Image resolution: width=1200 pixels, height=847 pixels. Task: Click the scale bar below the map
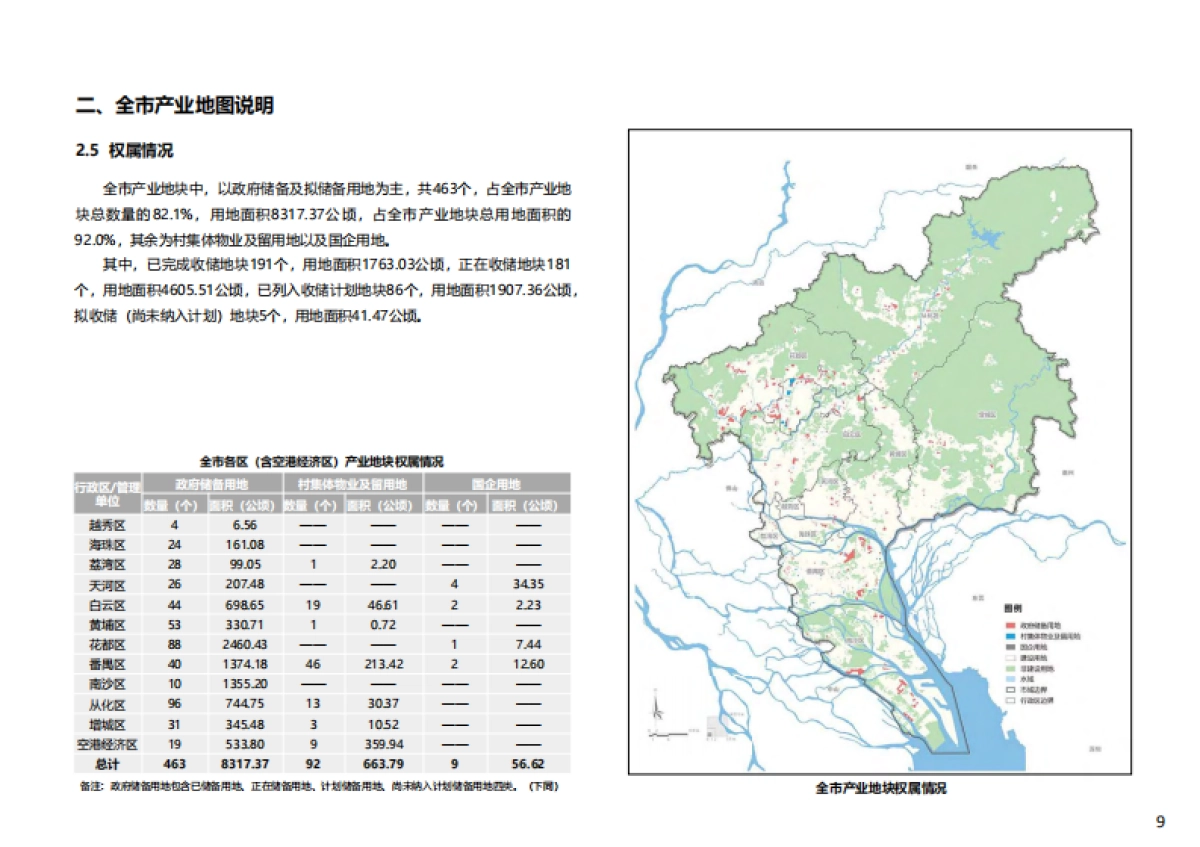click(x=668, y=734)
